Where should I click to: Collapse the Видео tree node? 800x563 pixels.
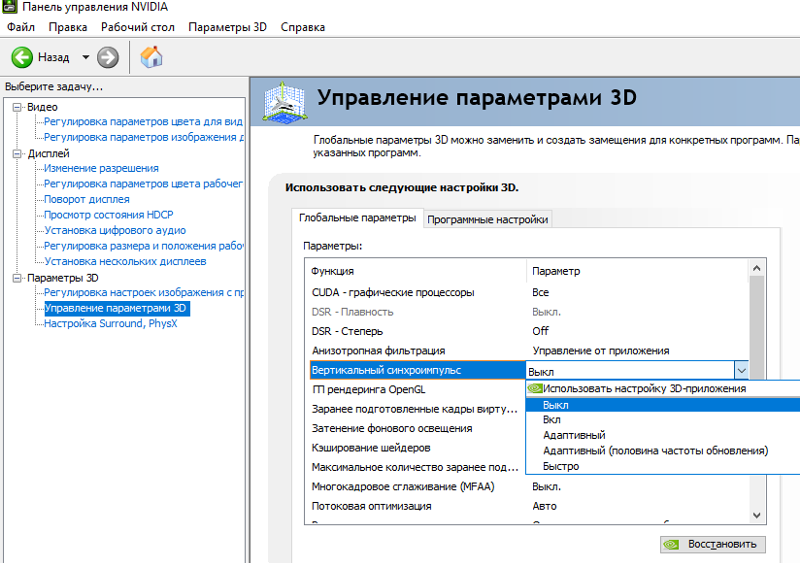click(x=17, y=107)
